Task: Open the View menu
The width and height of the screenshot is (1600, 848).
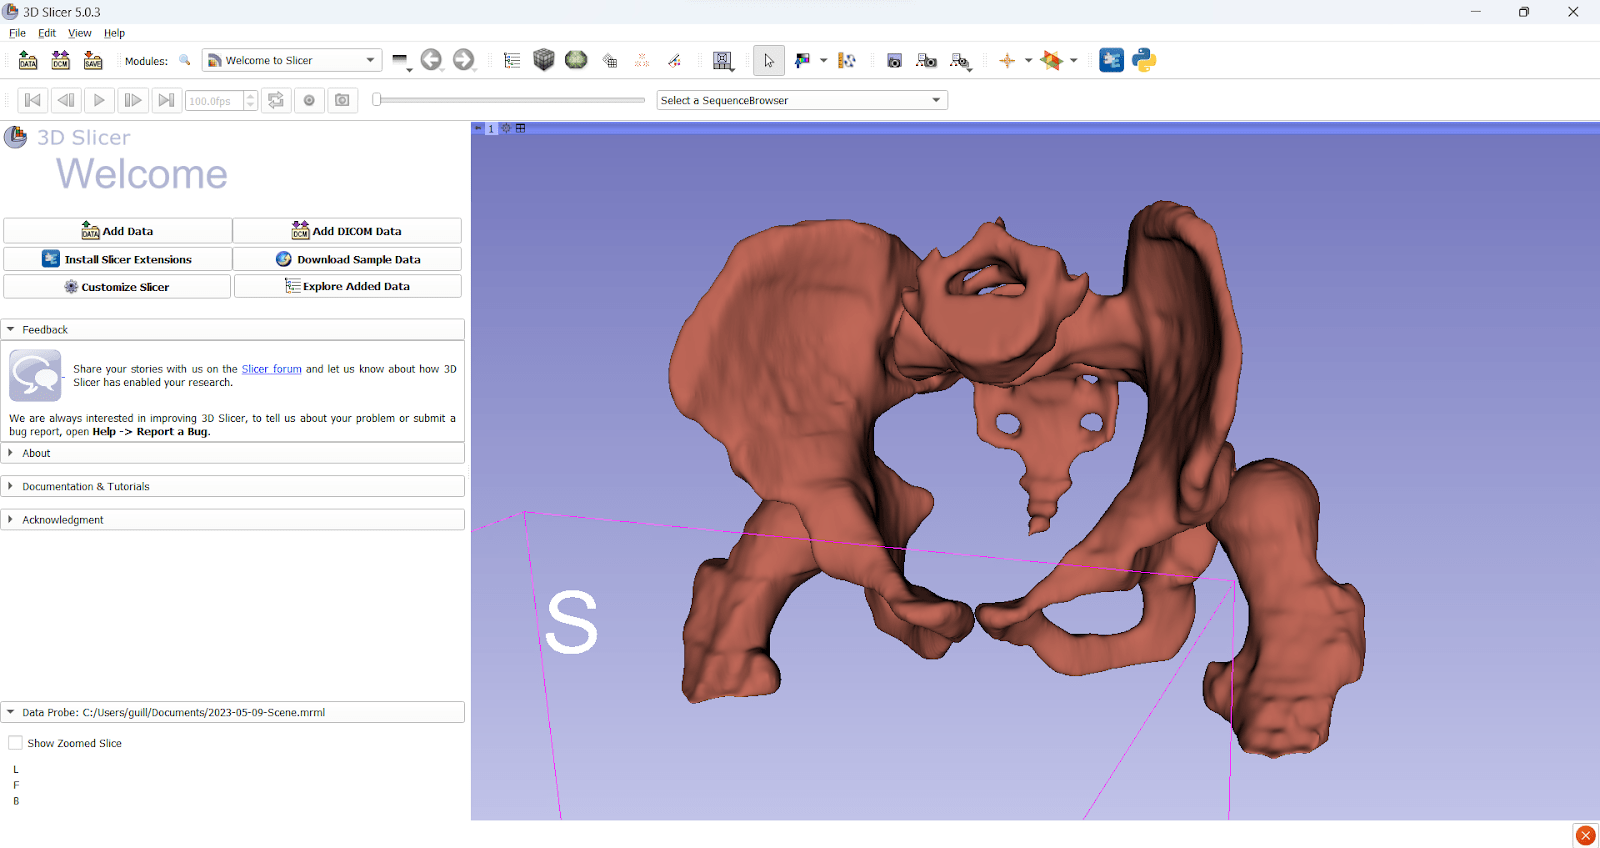Action: [x=80, y=33]
